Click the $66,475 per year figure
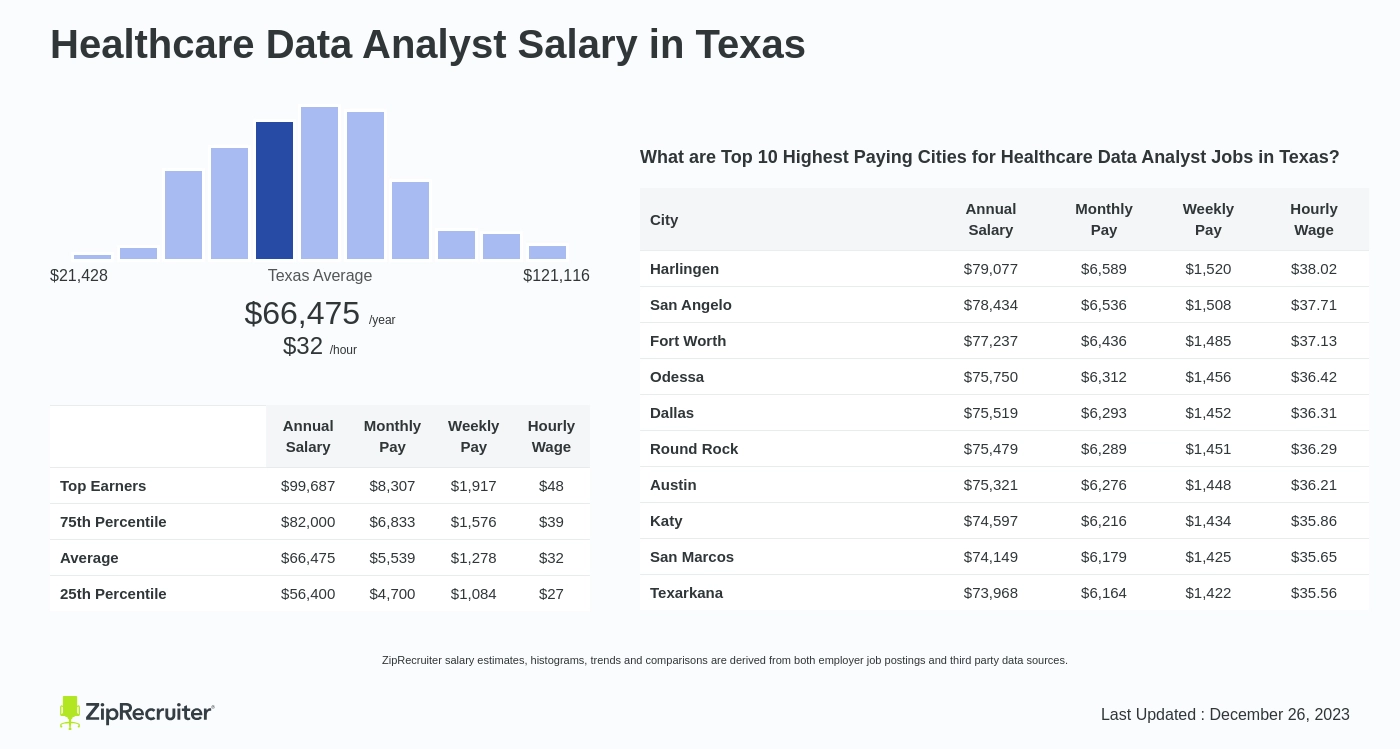The image size is (1400, 749). (x=320, y=314)
